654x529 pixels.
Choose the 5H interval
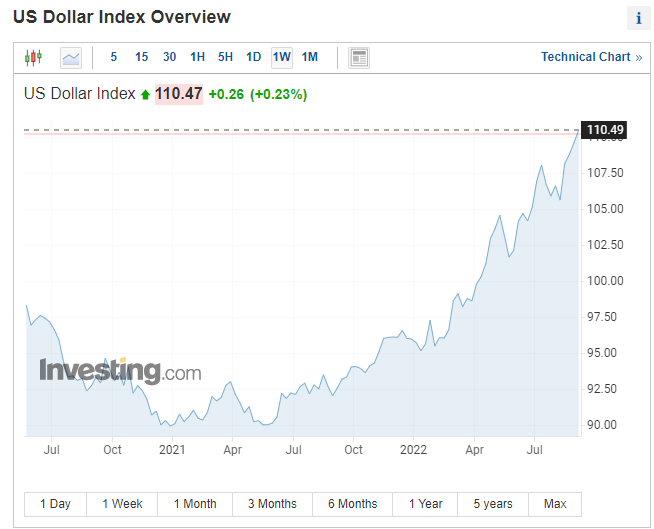[x=225, y=57]
